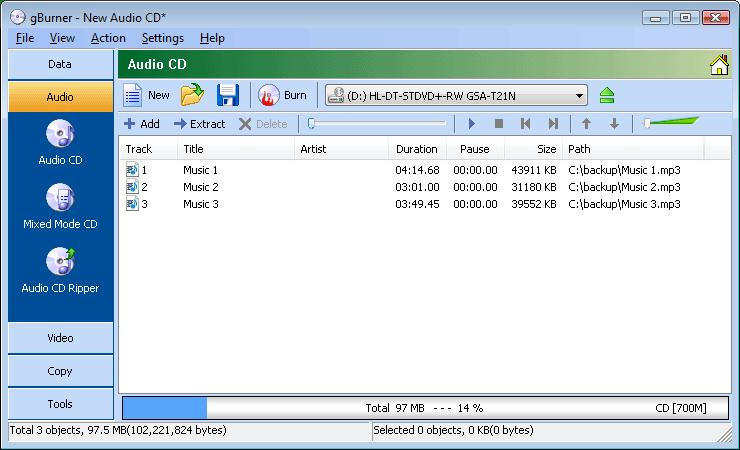Viewport: 740px width, 450px height.
Task: Open the Help menu
Action: [212, 38]
